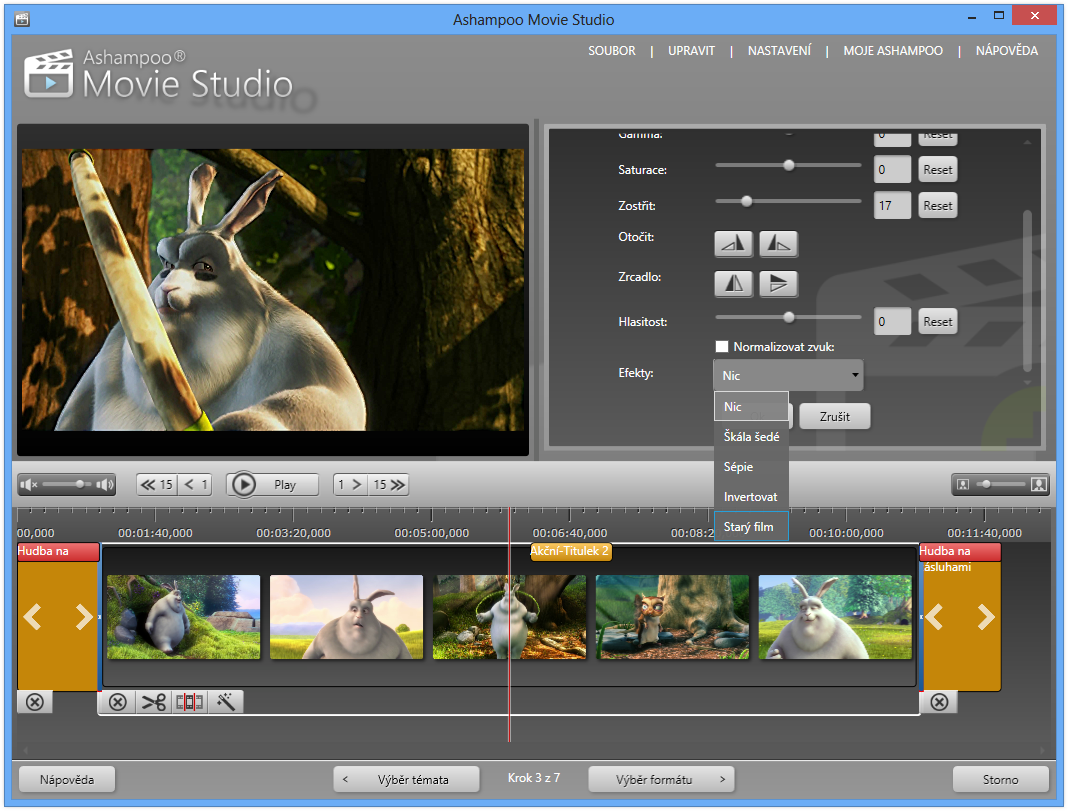Click the Zostřit value field showing 17

pos(892,206)
